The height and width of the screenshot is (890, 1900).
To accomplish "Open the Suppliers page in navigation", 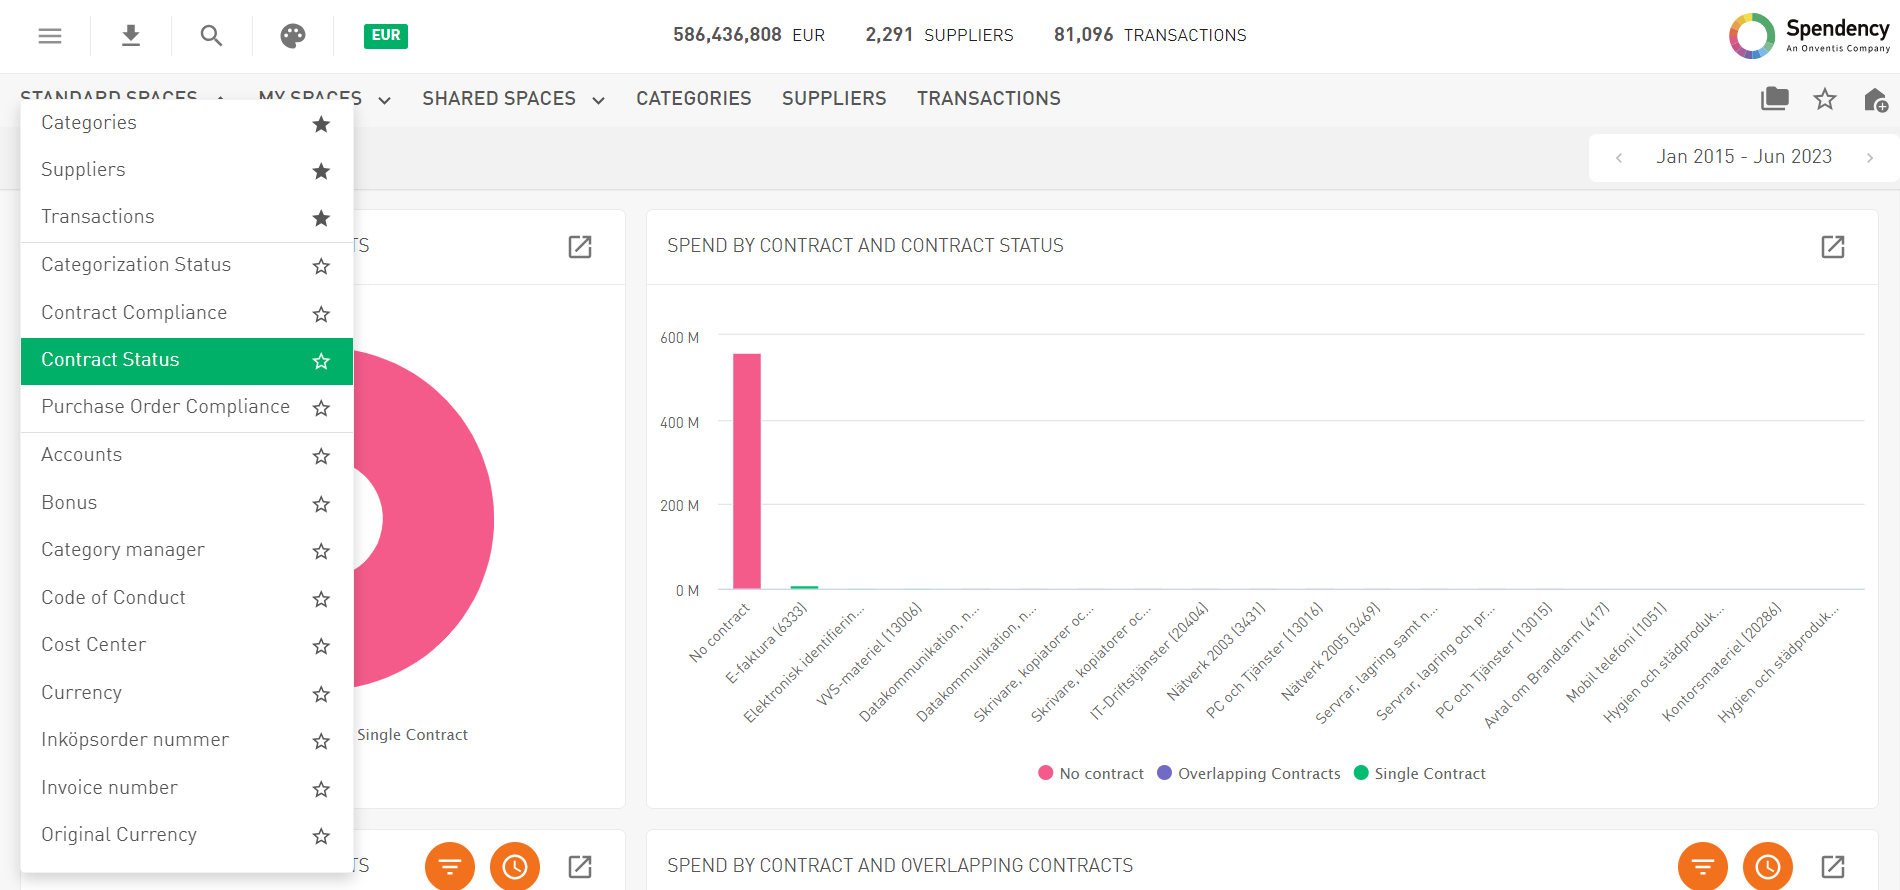I will click(x=833, y=99).
